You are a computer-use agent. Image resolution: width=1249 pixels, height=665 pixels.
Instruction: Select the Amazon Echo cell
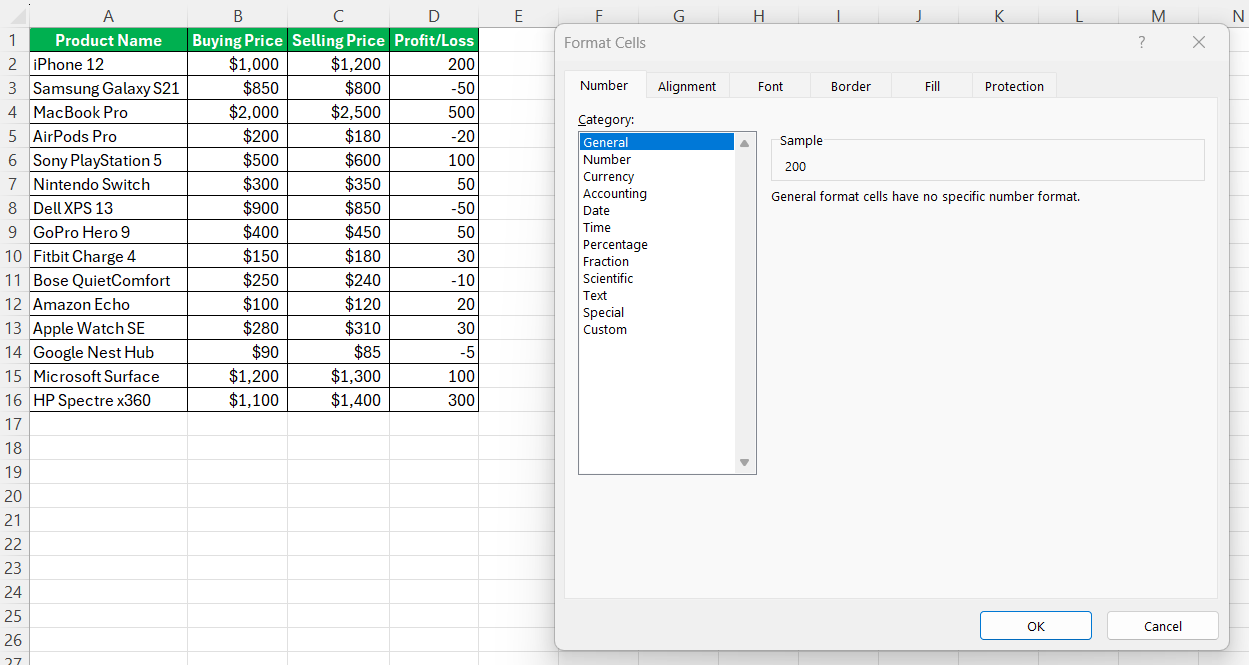108,304
